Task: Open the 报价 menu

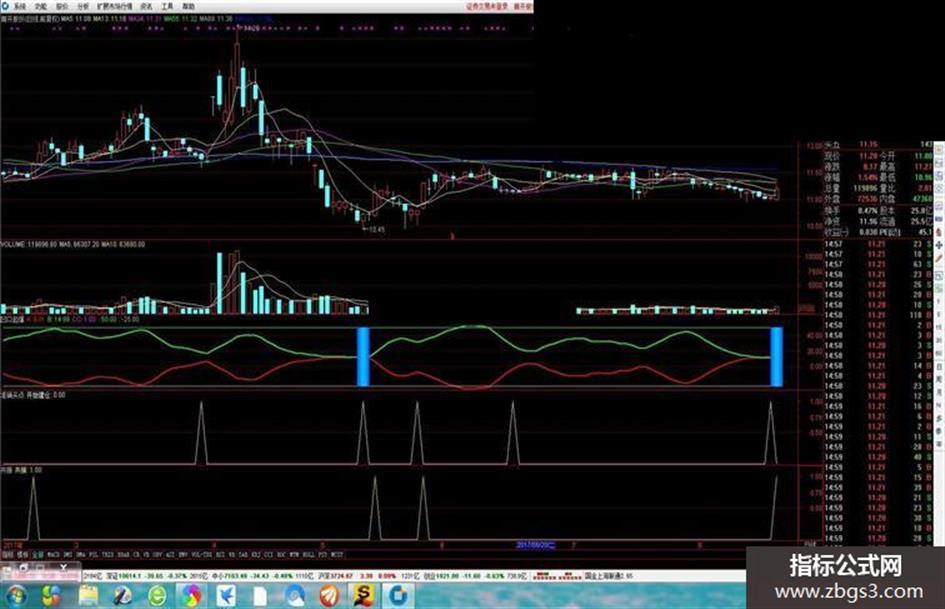Action: tap(62, 6)
